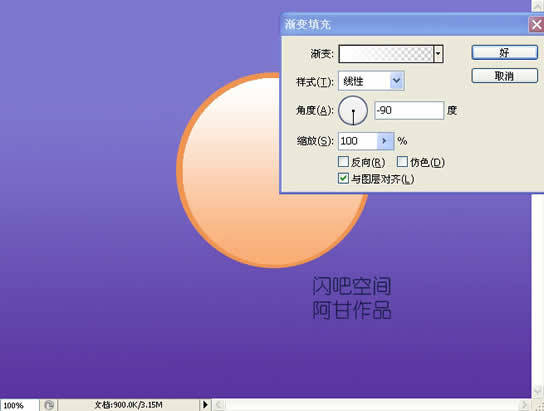The width and height of the screenshot is (544, 411).
Task: Click the 100% zoom field in status bar
Action: point(19,405)
